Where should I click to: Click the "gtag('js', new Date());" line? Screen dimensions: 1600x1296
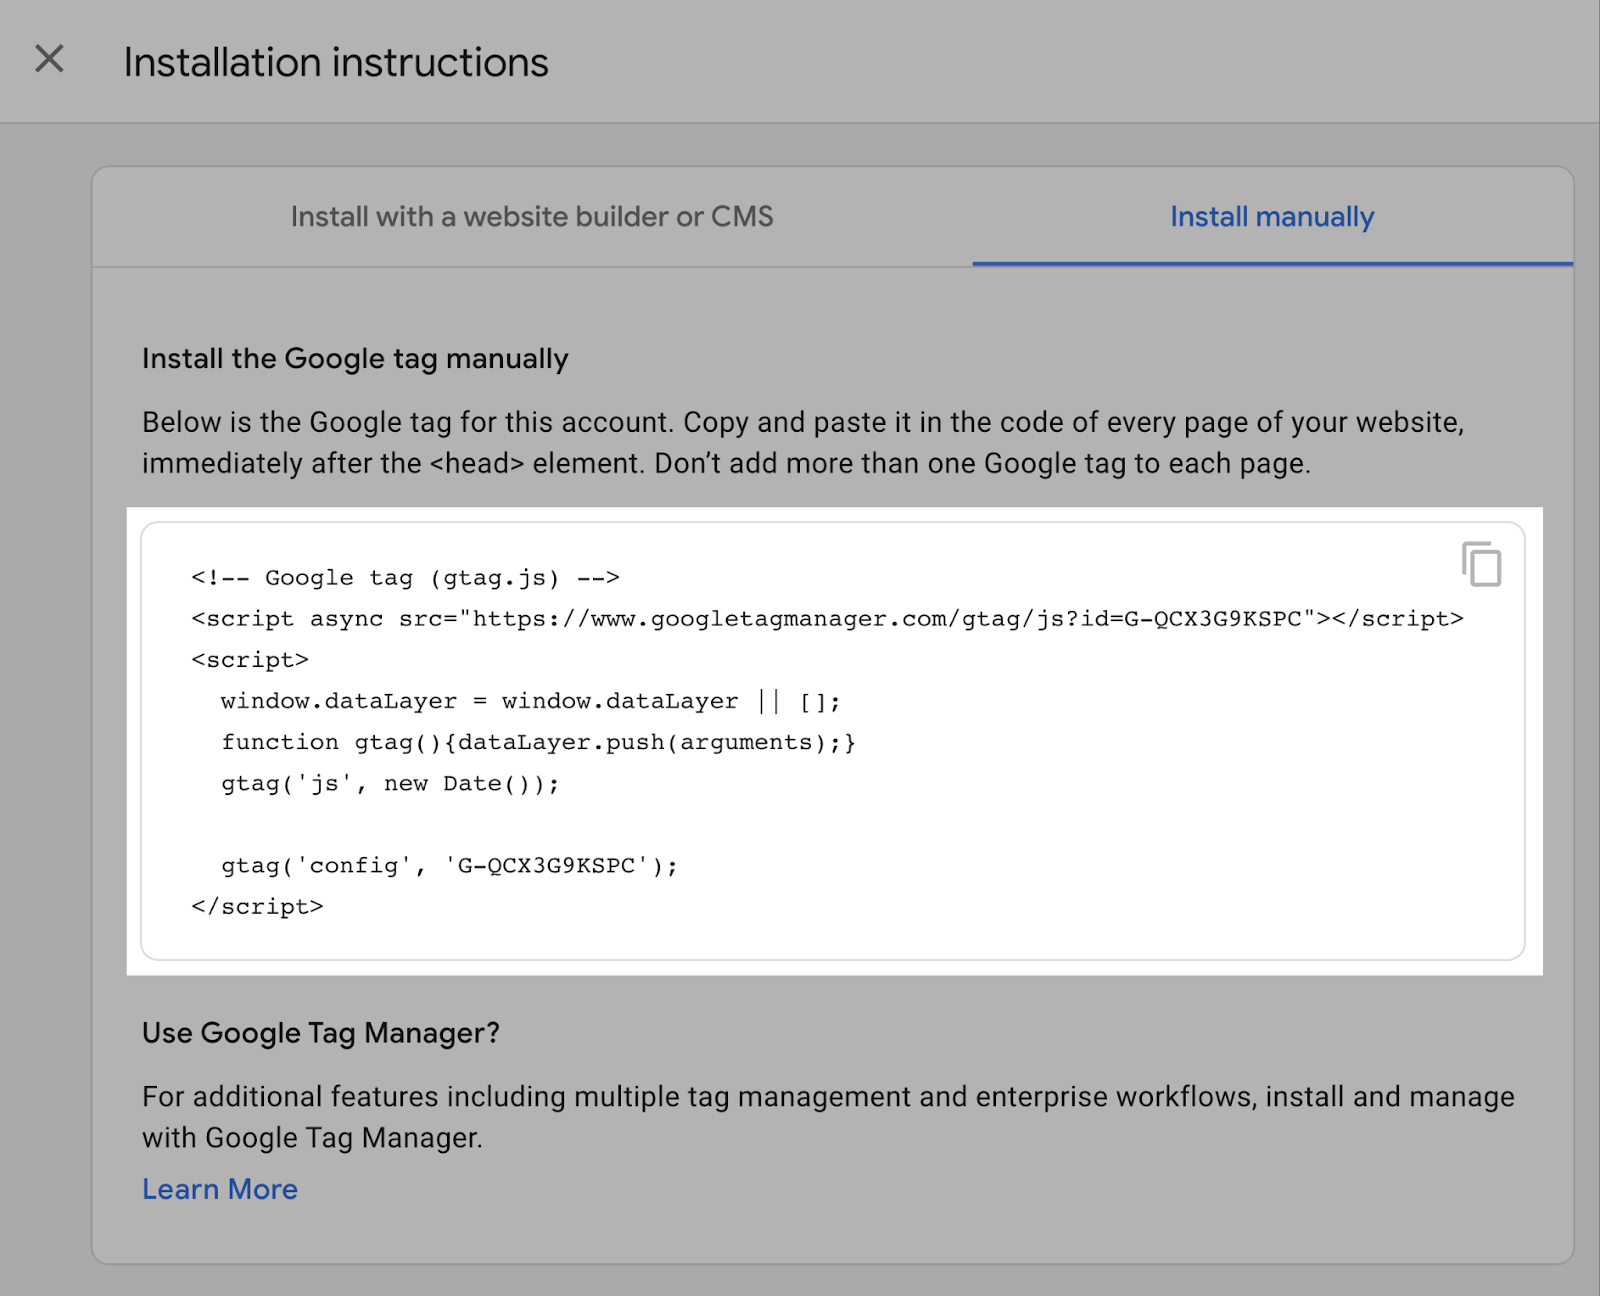(x=390, y=783)
